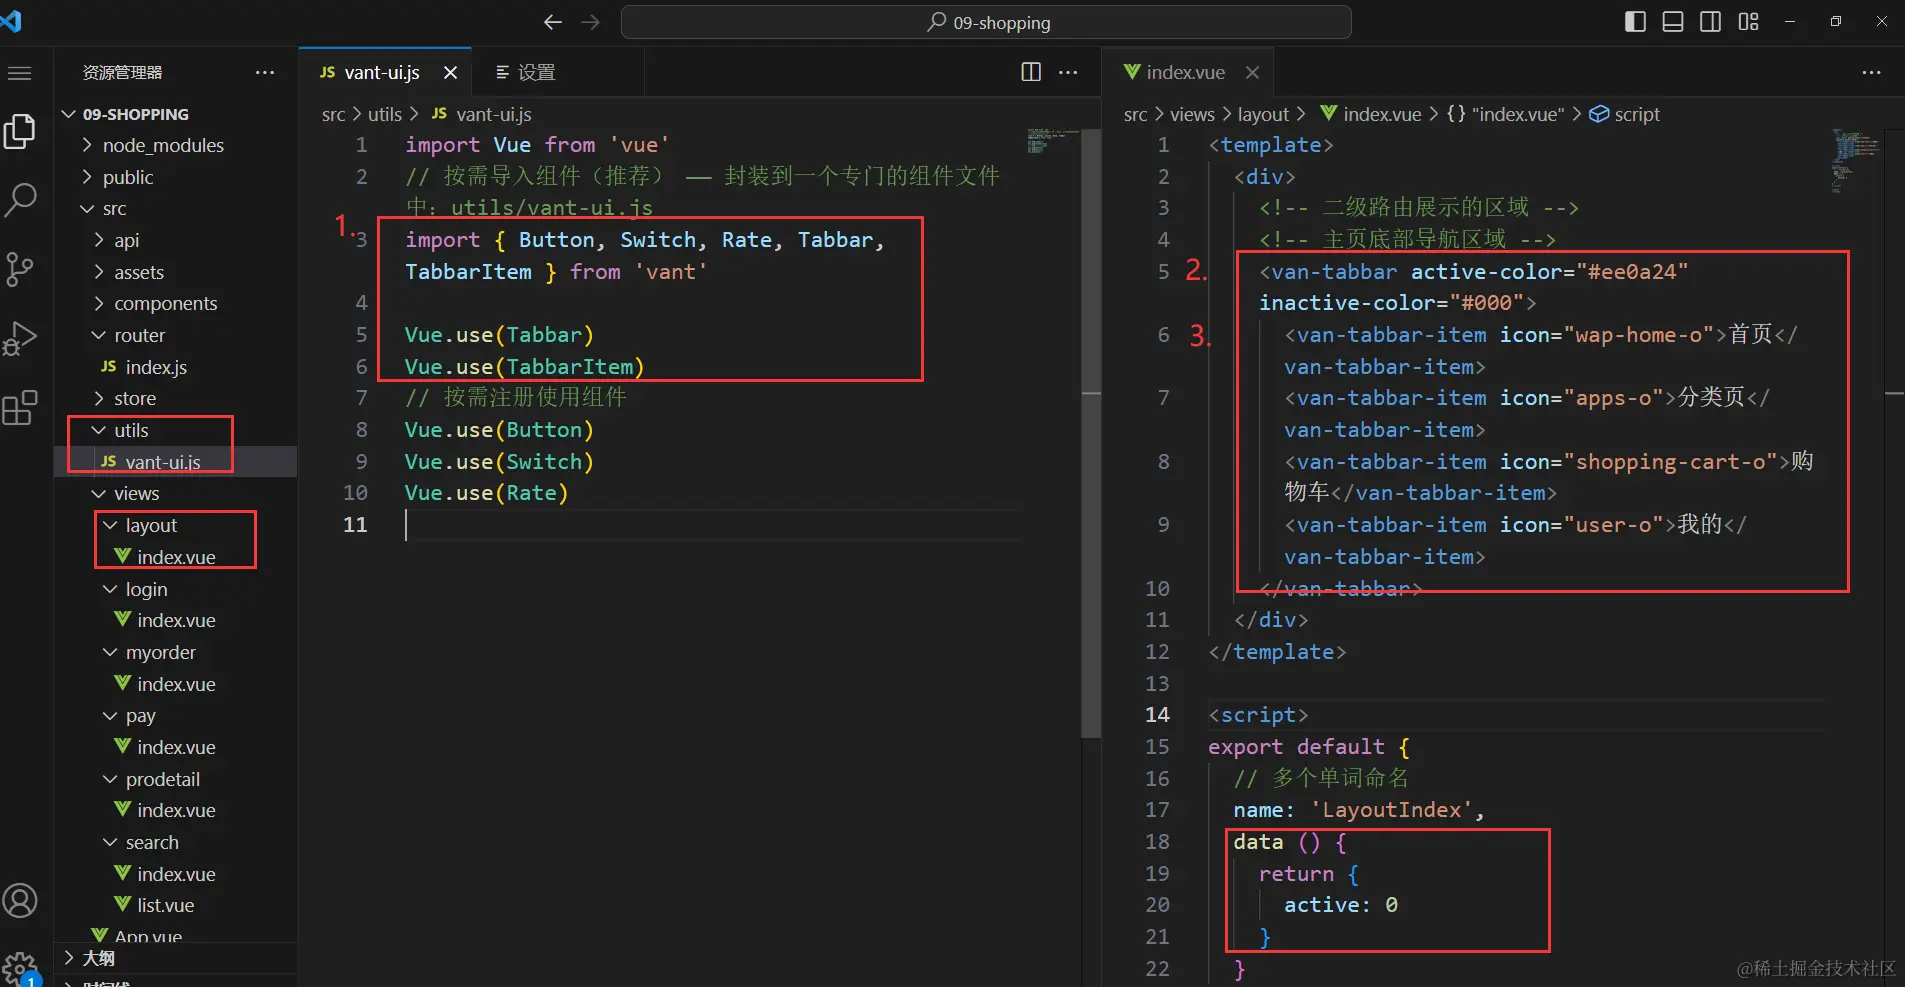Image resolution: width=1905 pixels, height=987 pixels.
Task: Collapse the views folder
Action: coord(175,494)
